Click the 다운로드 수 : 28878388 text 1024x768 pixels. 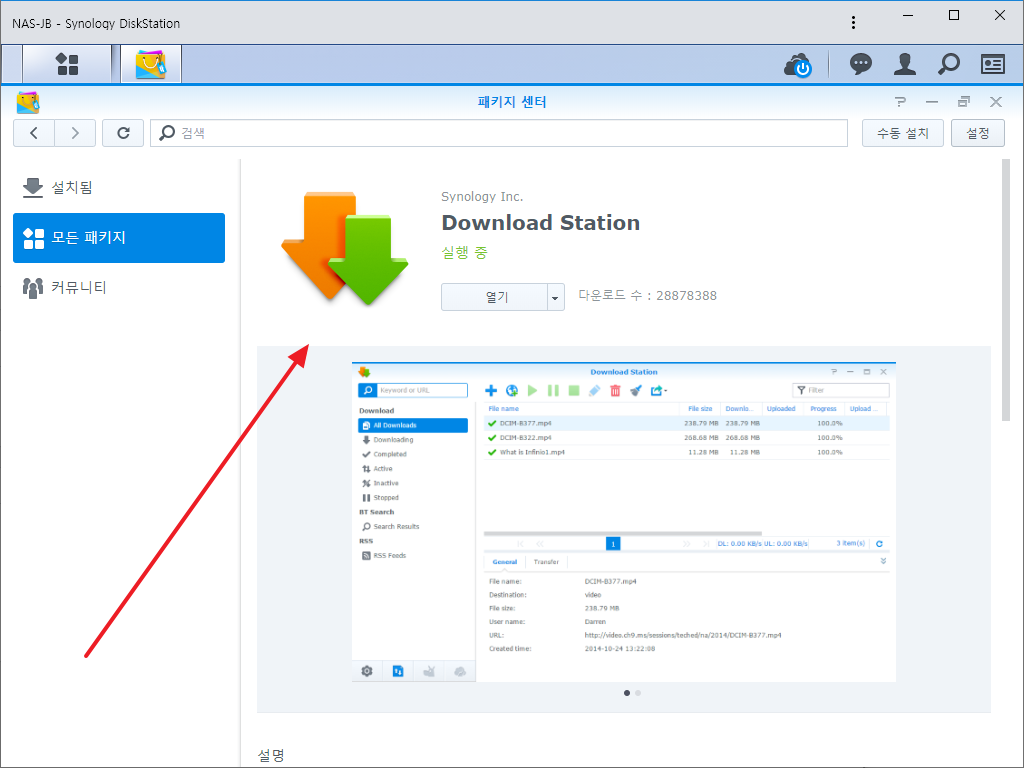click(647, 296)
